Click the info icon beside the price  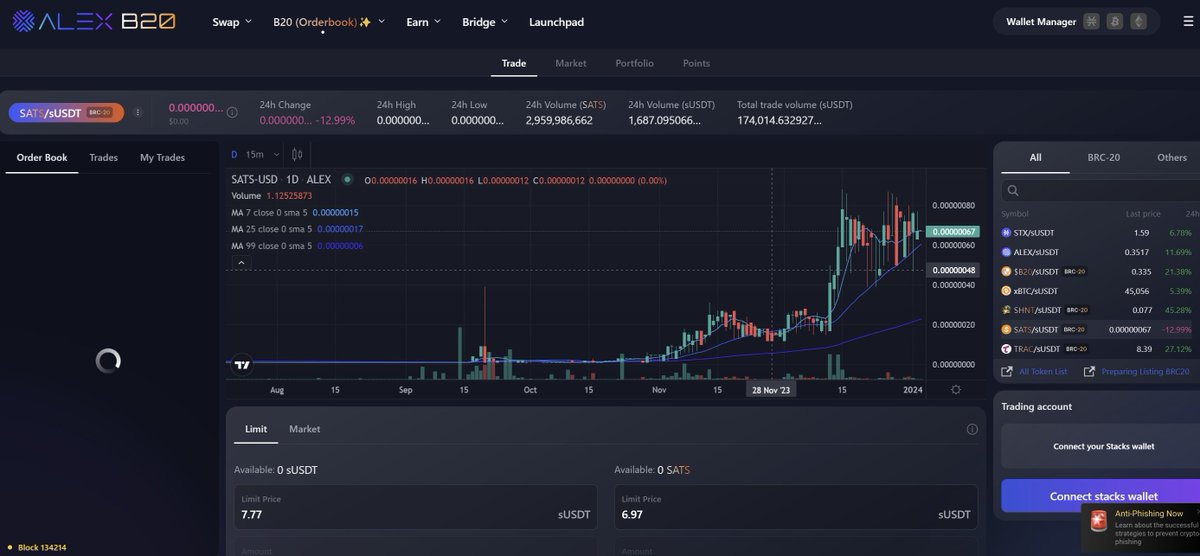232,113
